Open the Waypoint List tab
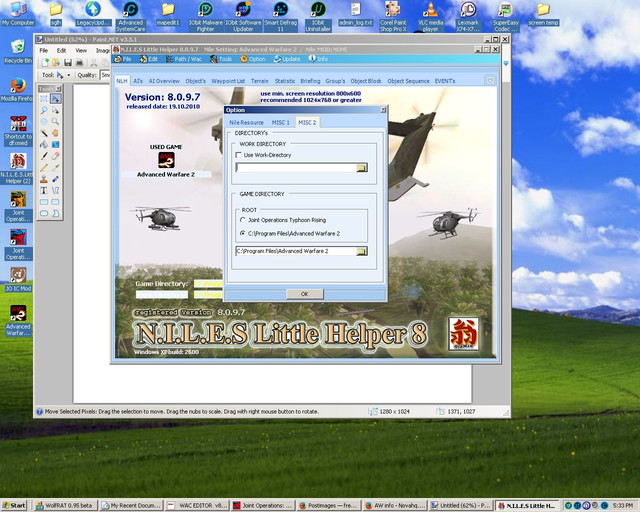640x512 pixels. tap(228, 81)
